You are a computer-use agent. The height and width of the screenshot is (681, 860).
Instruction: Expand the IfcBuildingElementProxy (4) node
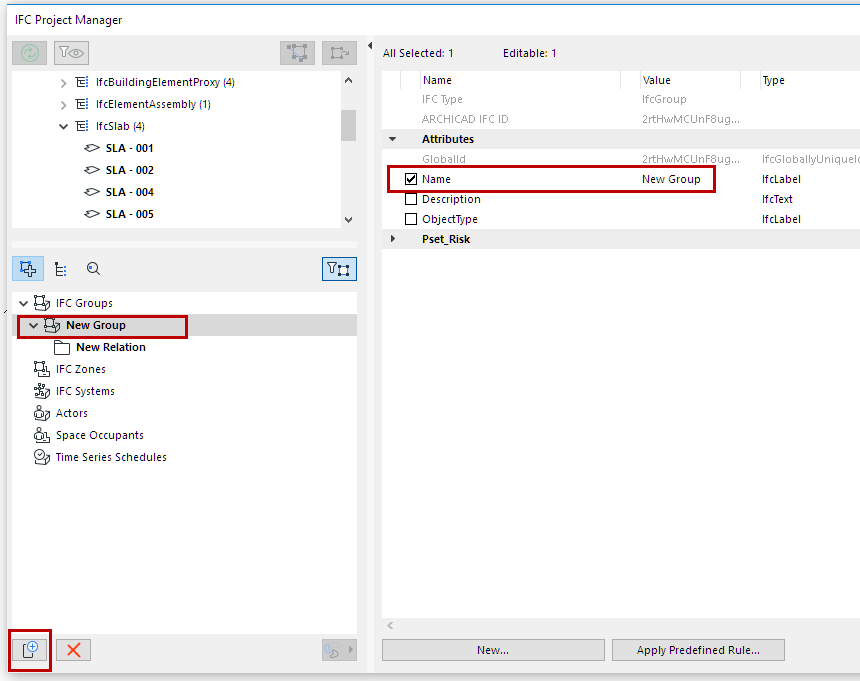tap(63, 83)
